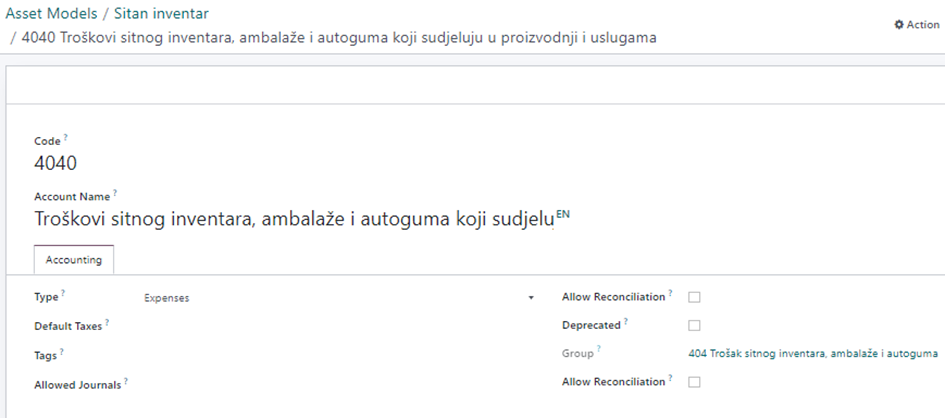Click the help icon next to Tags
This screenshot has height=418, width=945.
(x=61, y=351)
